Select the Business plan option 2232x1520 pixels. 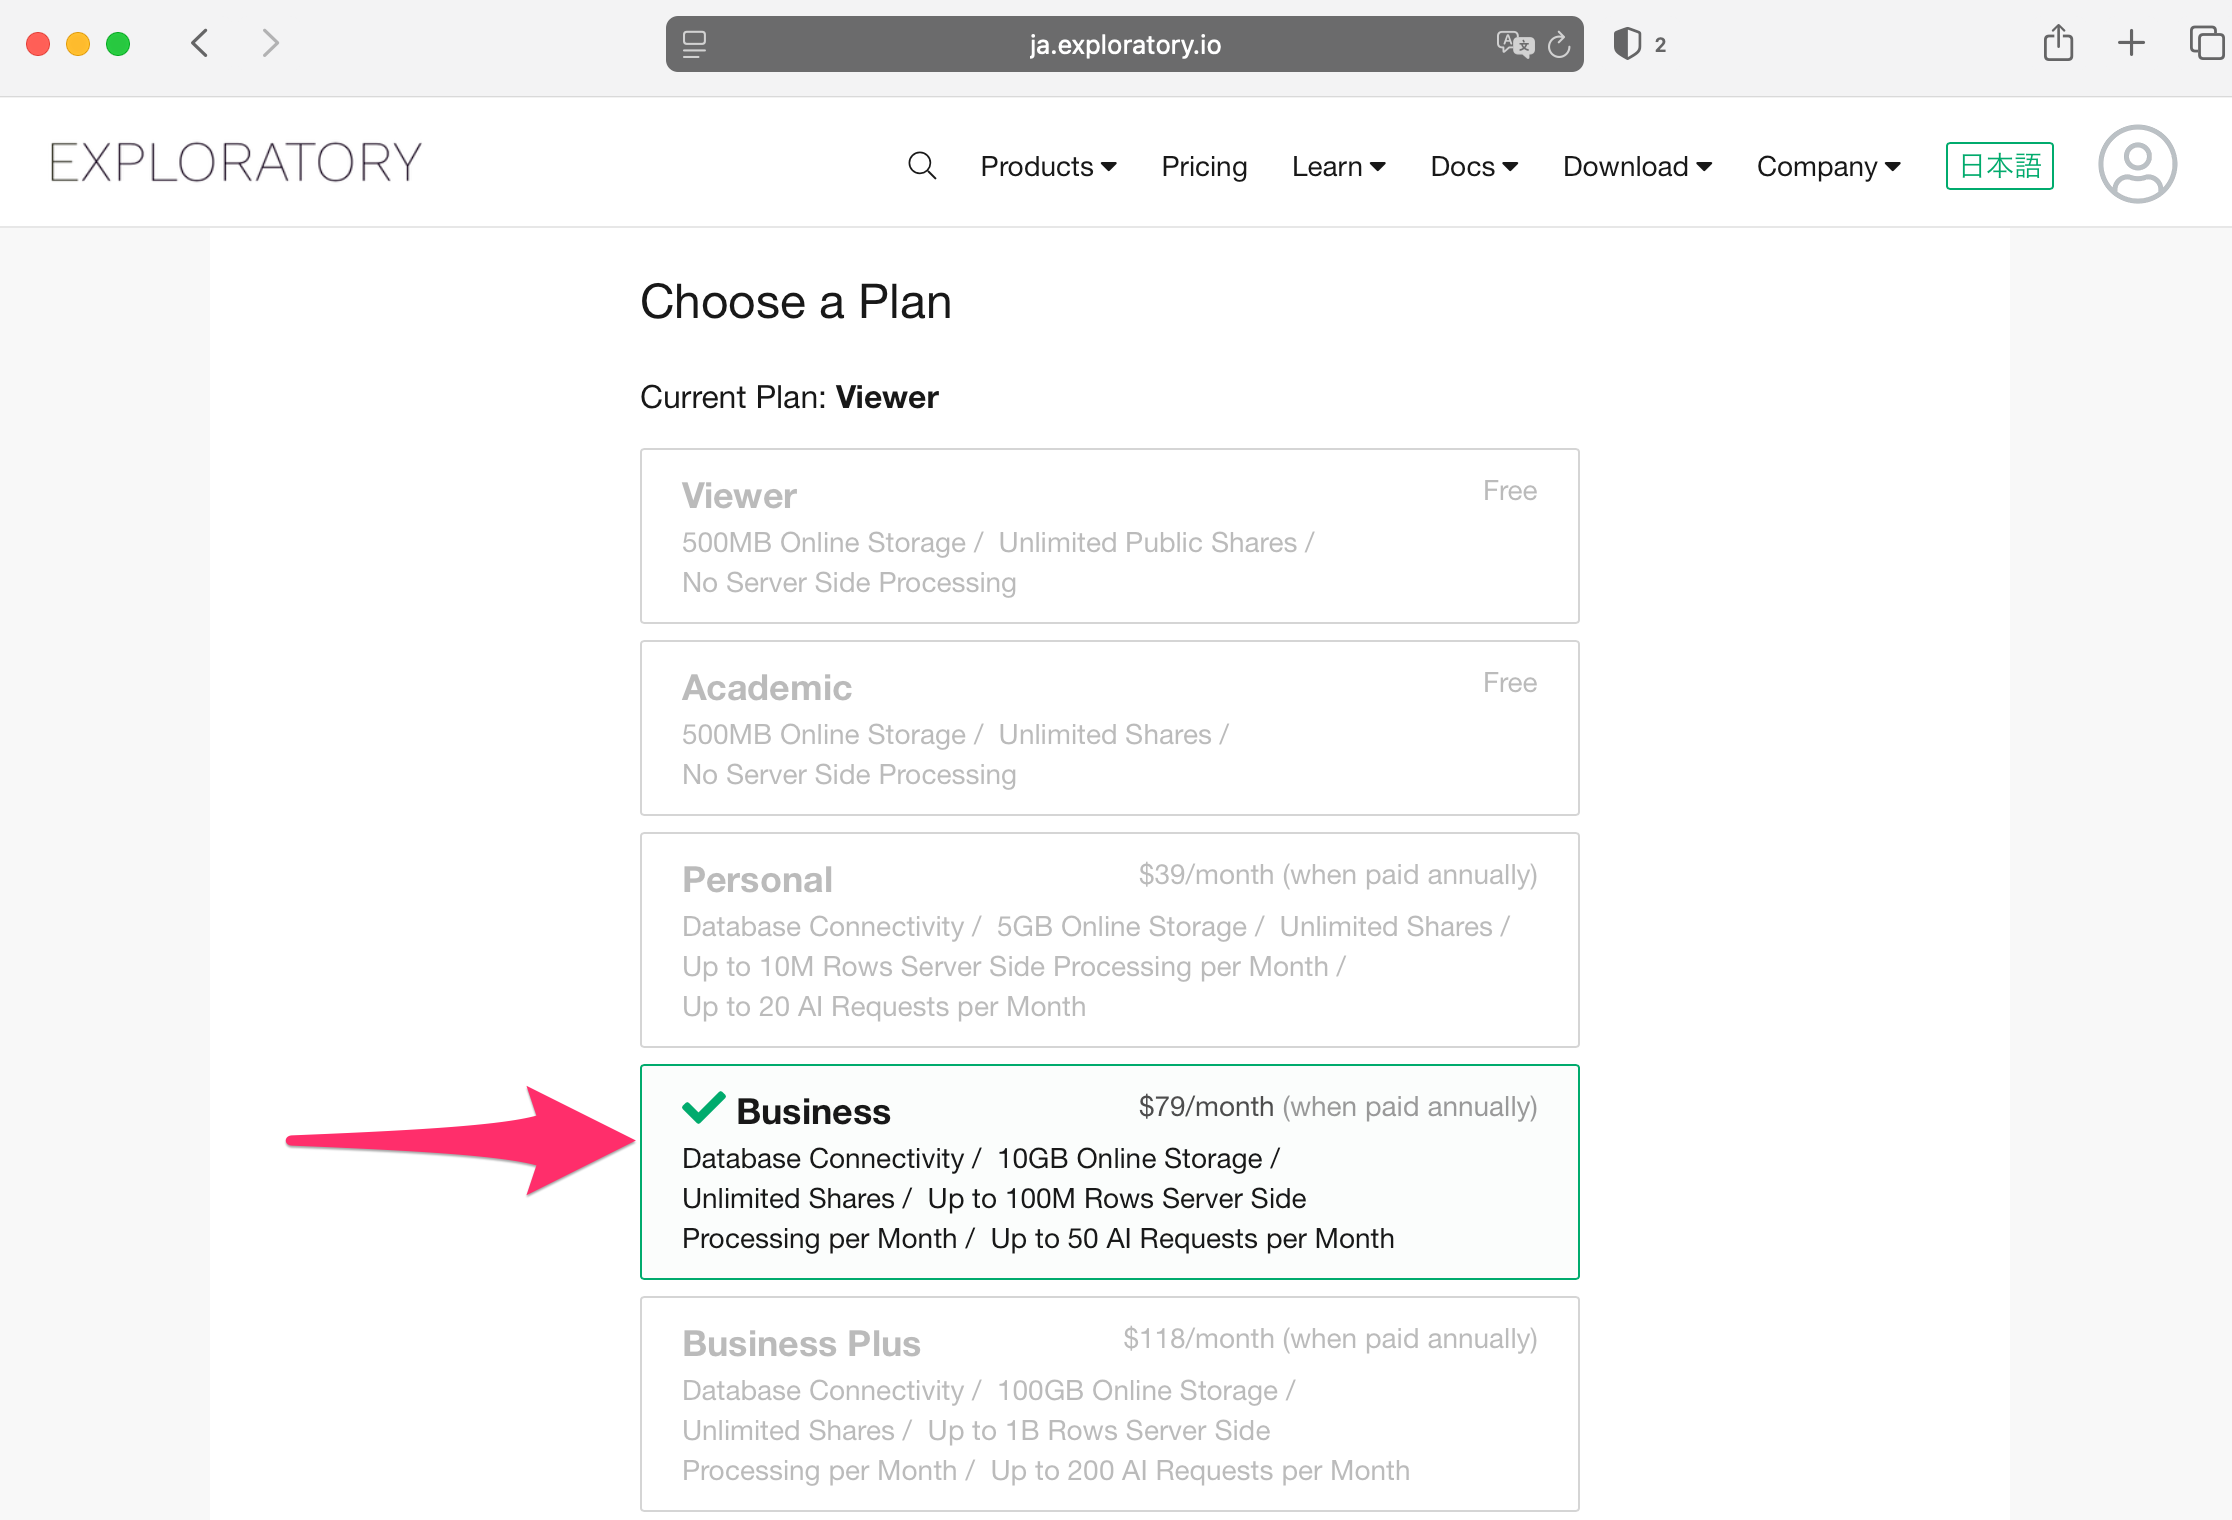[x=1110, y=1172]
